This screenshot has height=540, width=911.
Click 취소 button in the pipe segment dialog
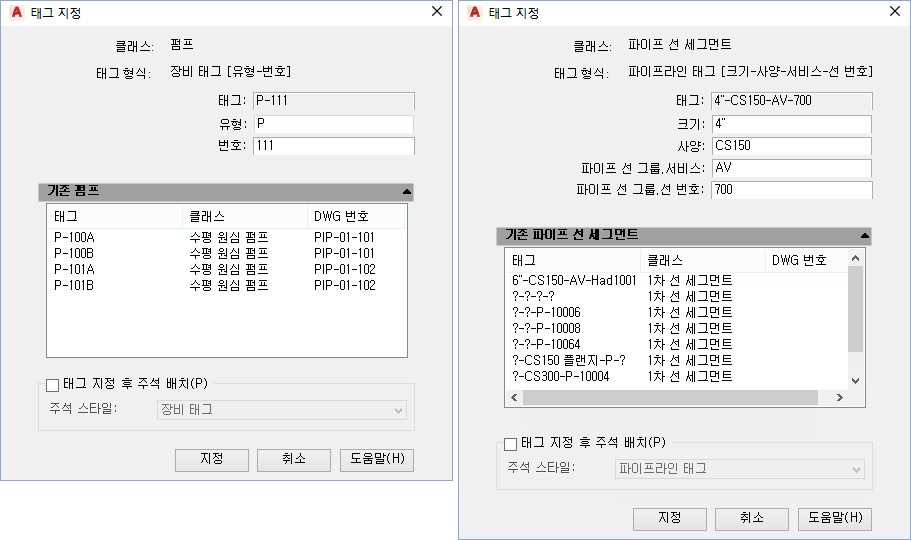coord(752,518)
